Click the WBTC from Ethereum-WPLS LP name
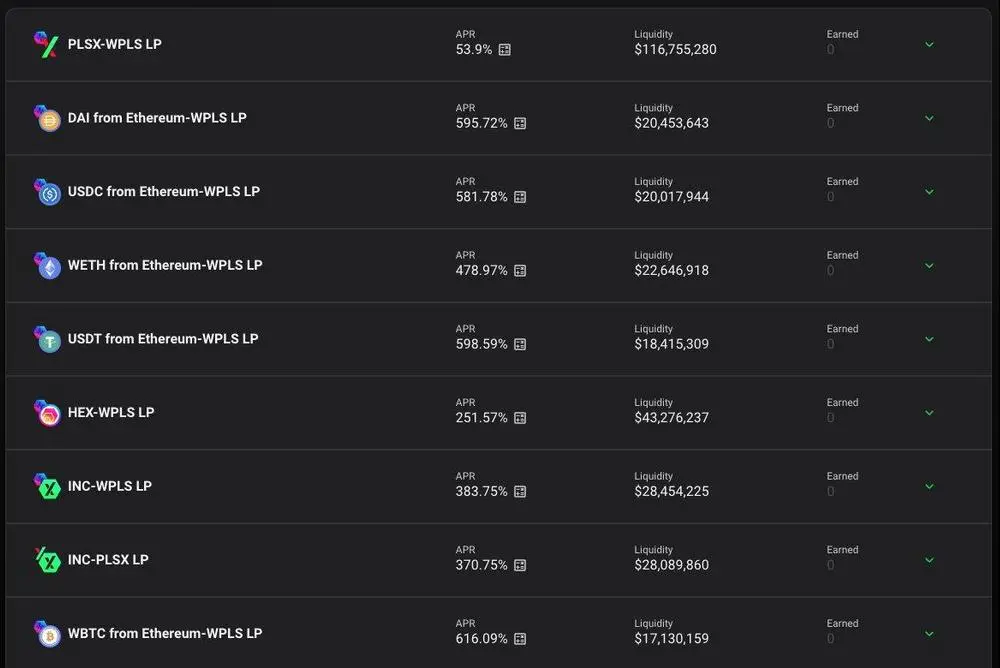 165,634
